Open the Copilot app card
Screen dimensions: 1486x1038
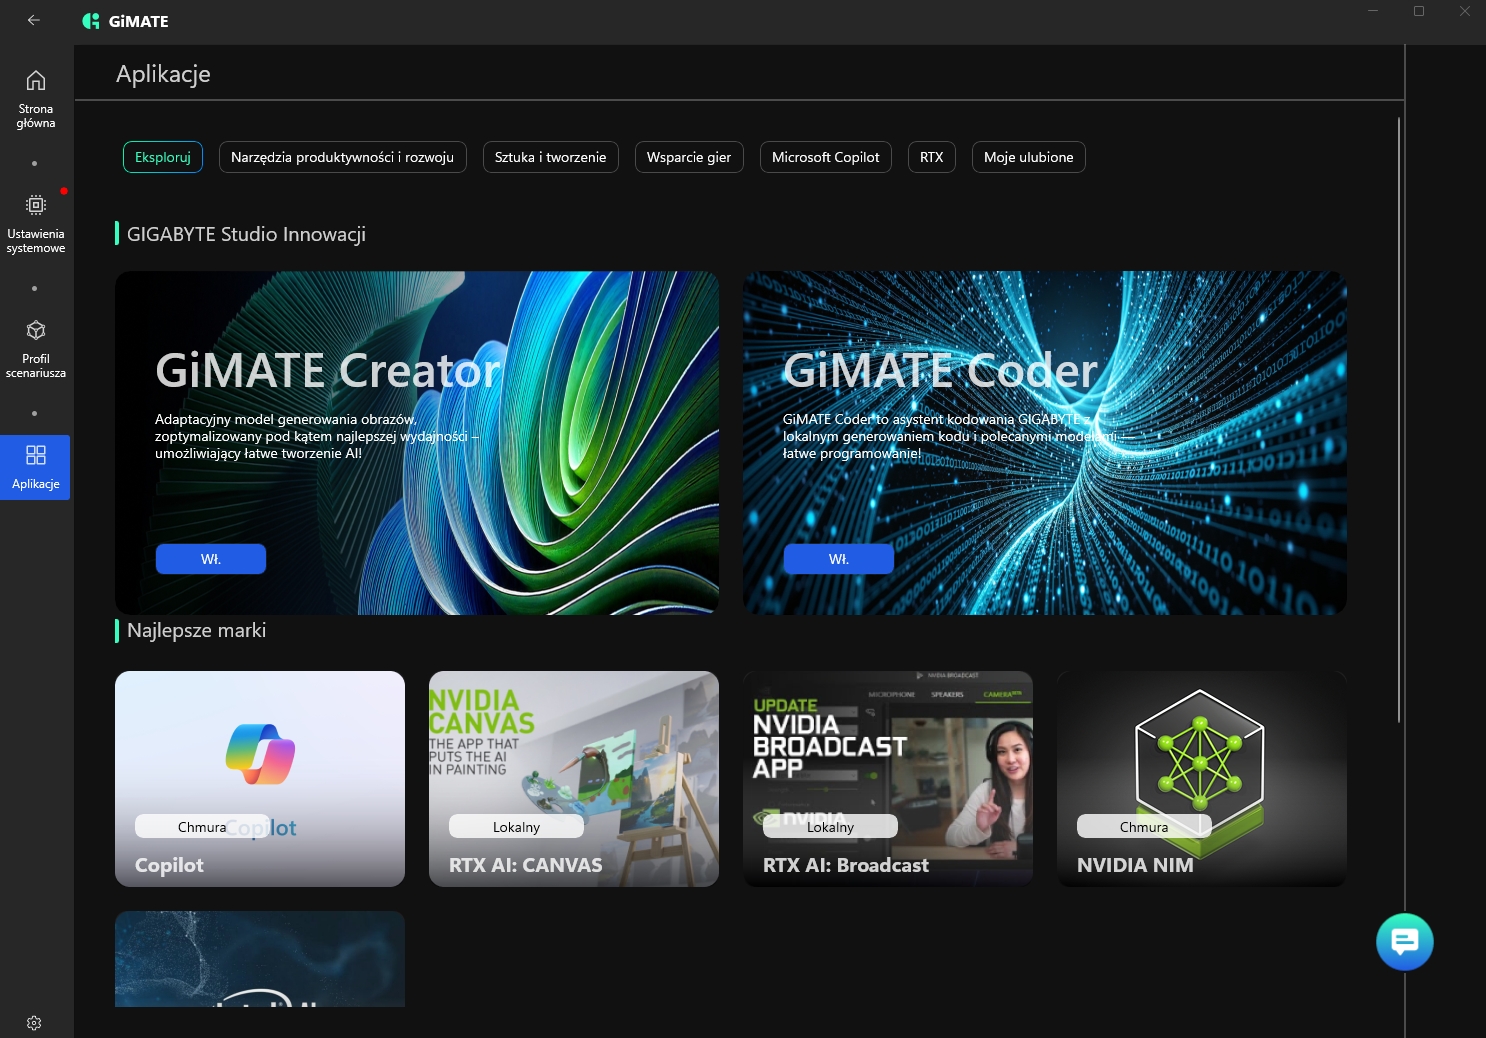pyautogui.click(x=260, y=778)
